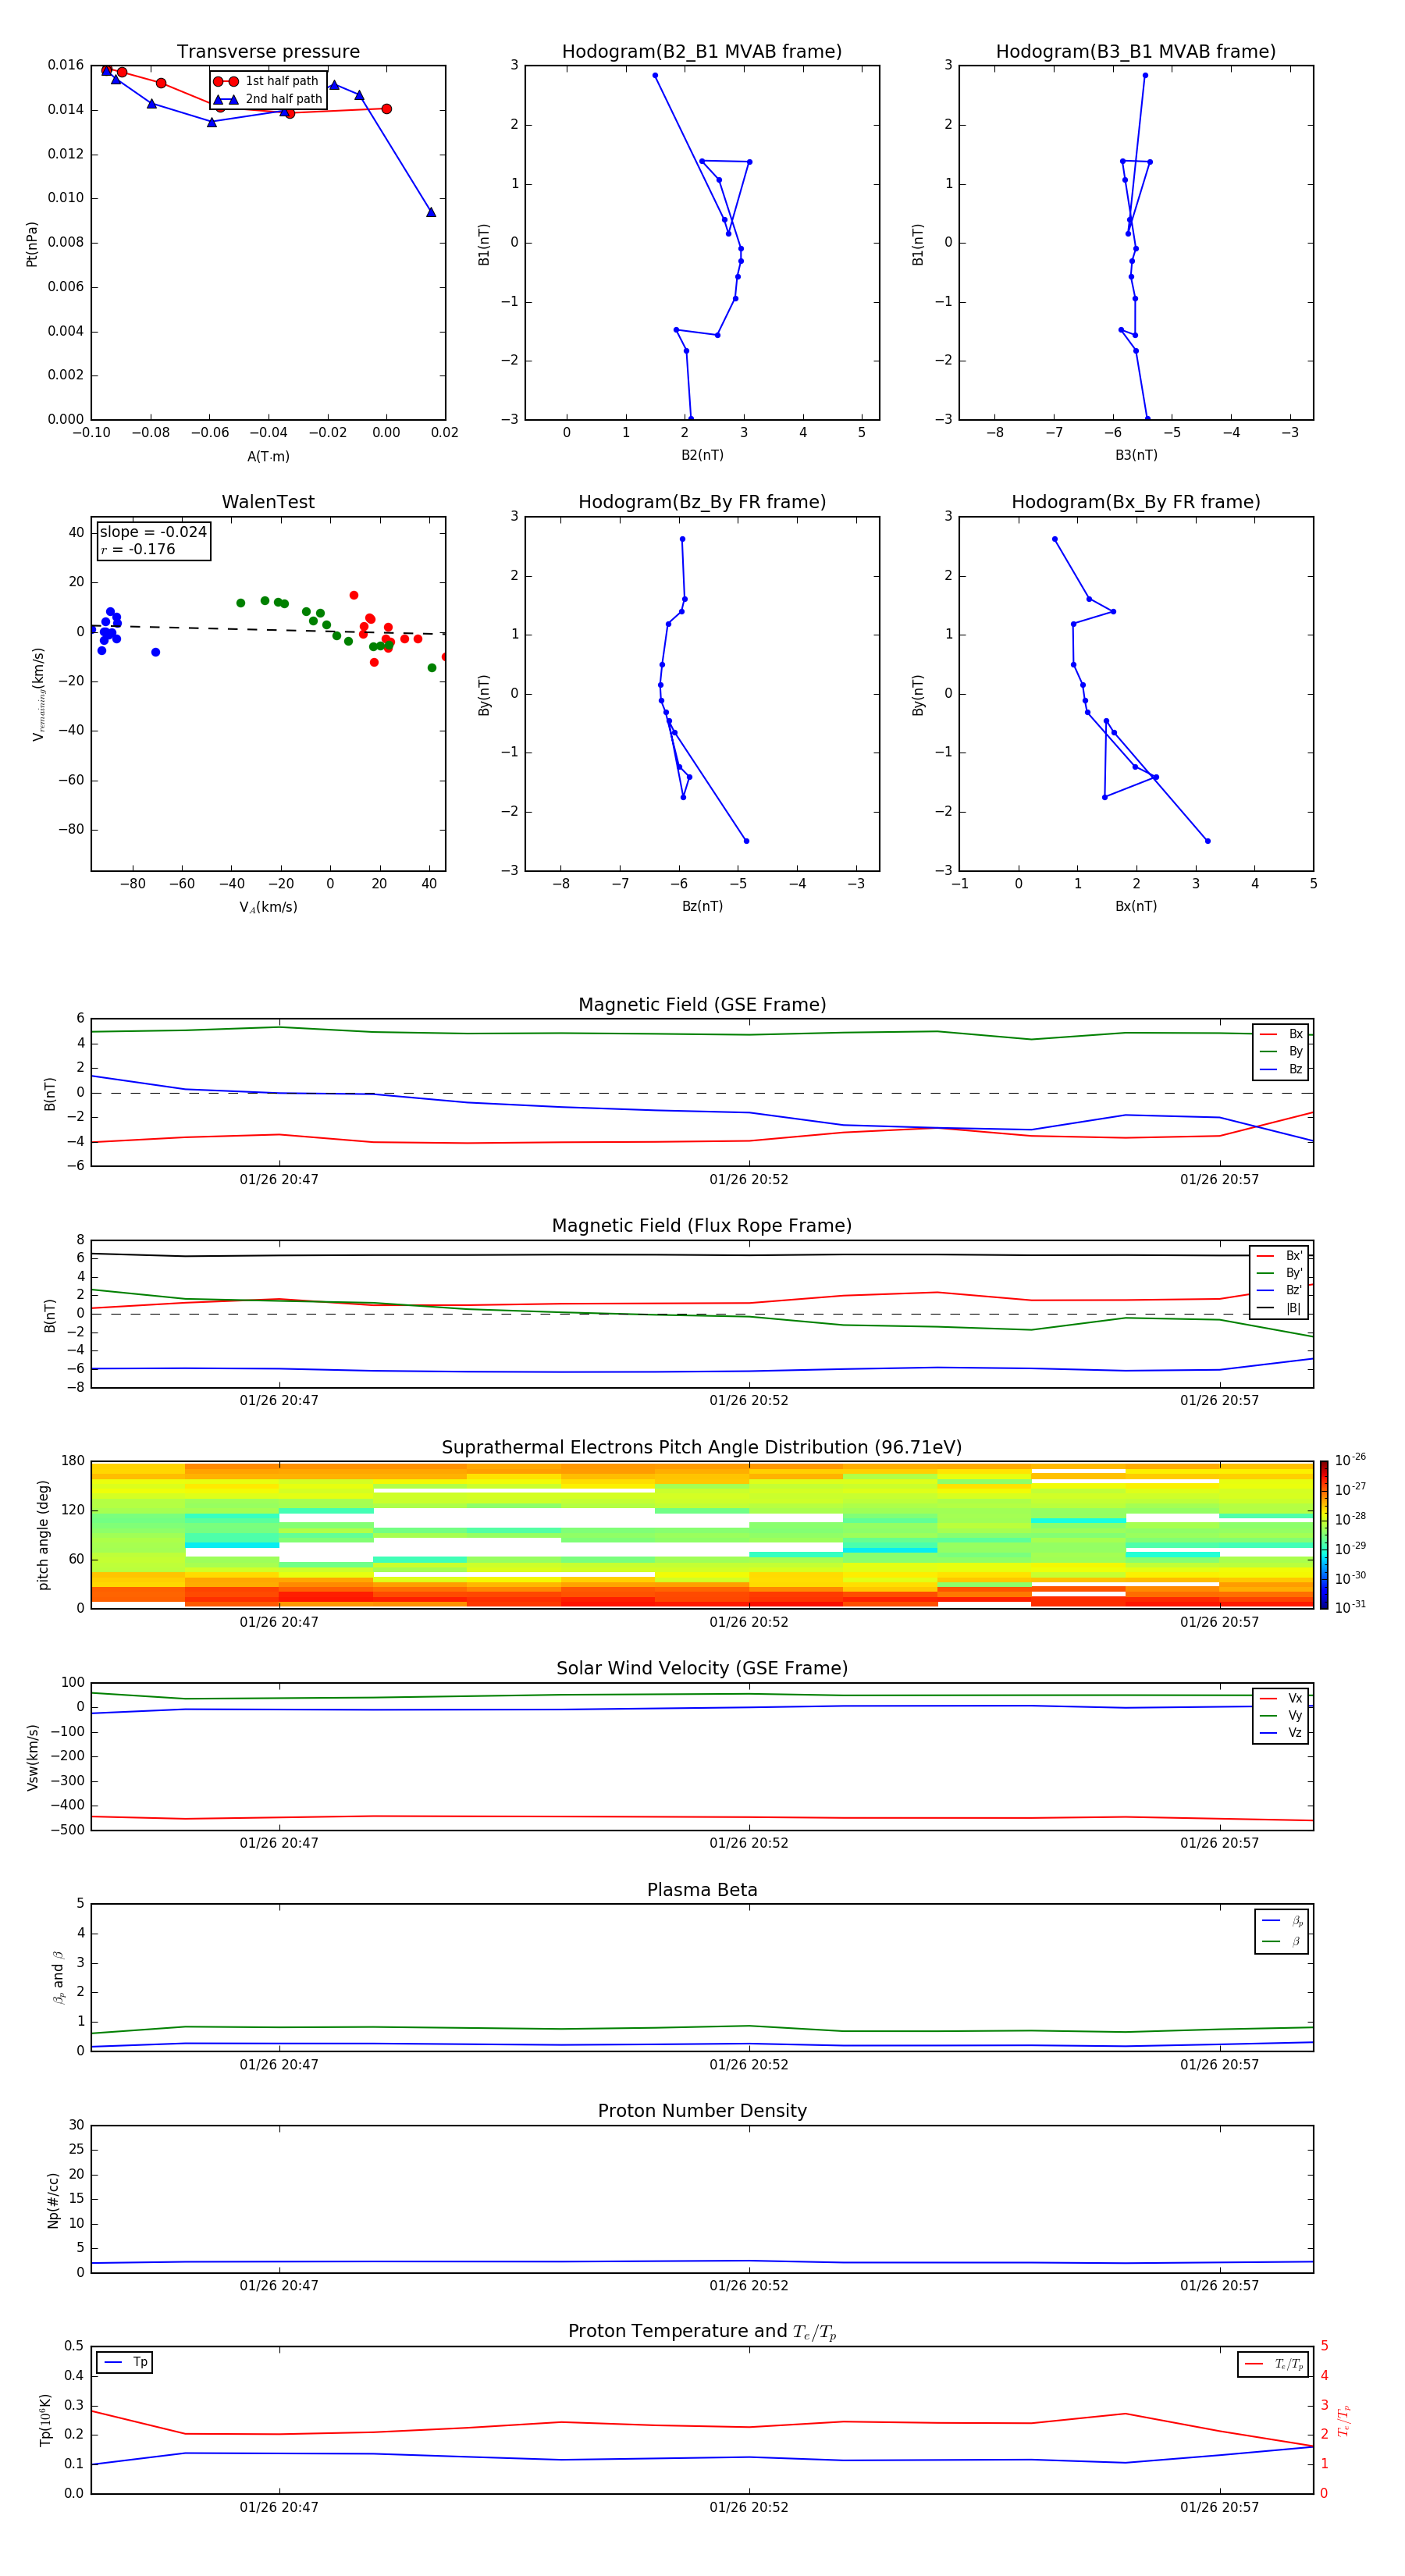Click the 'B3(nT)' x-axis label
This screenshot has width=1405, height=2576.
coord(1136,455)
